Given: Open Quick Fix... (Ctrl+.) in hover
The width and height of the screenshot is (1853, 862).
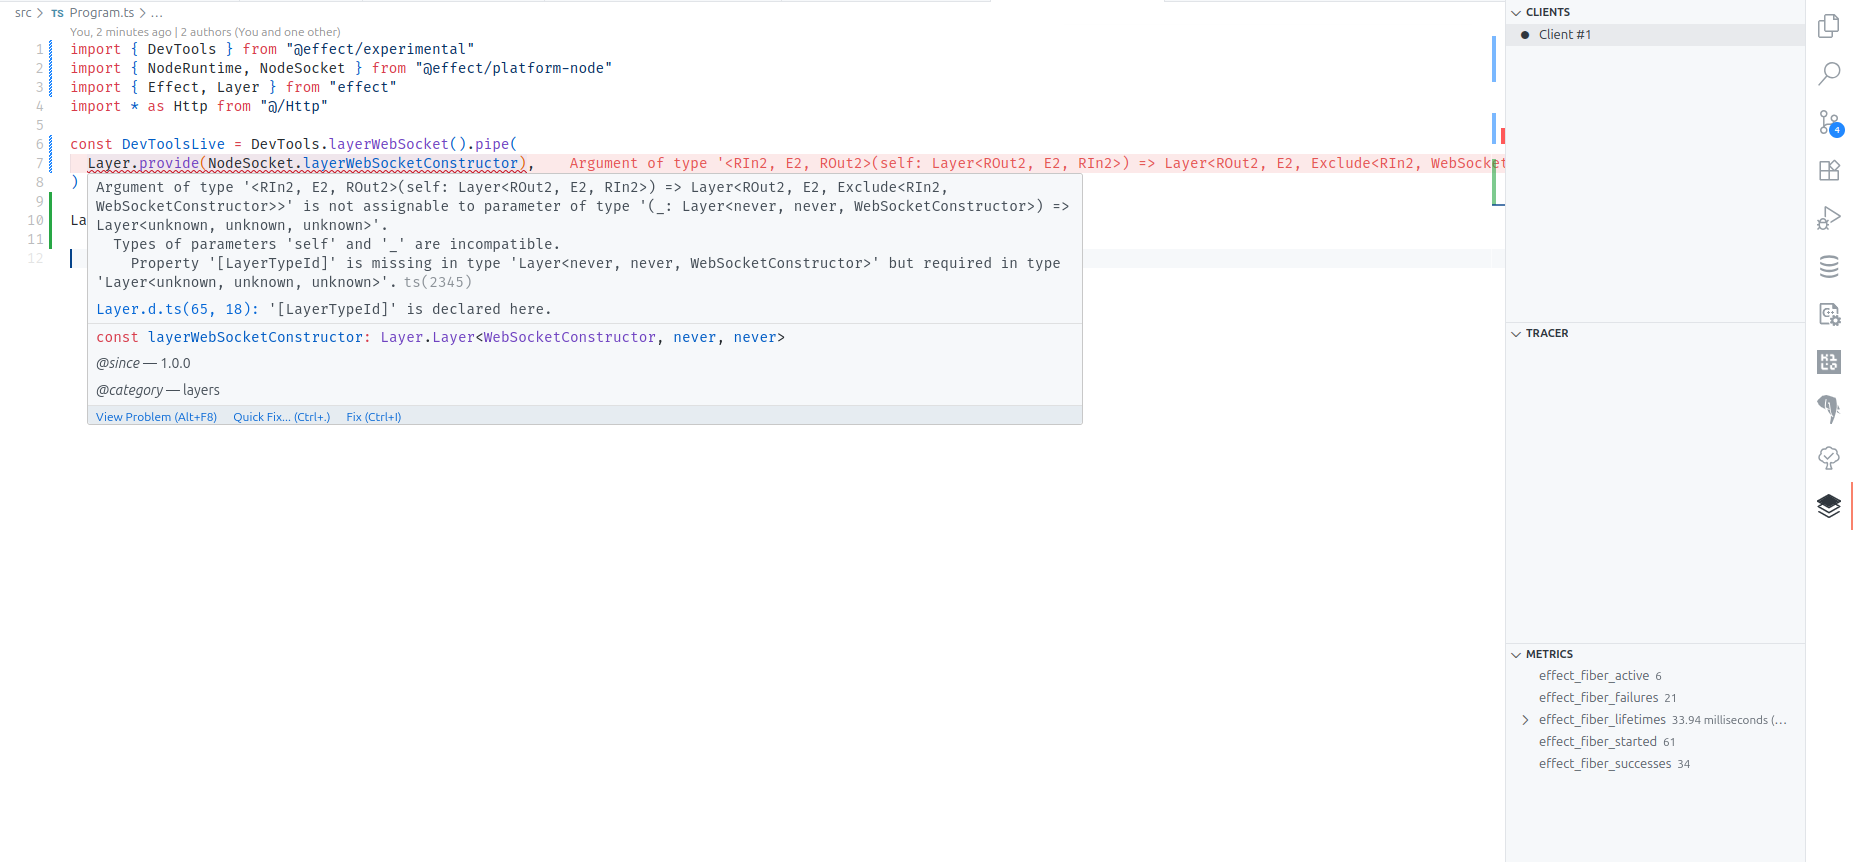Looking at the screenshot, I should tap(281, 417).
